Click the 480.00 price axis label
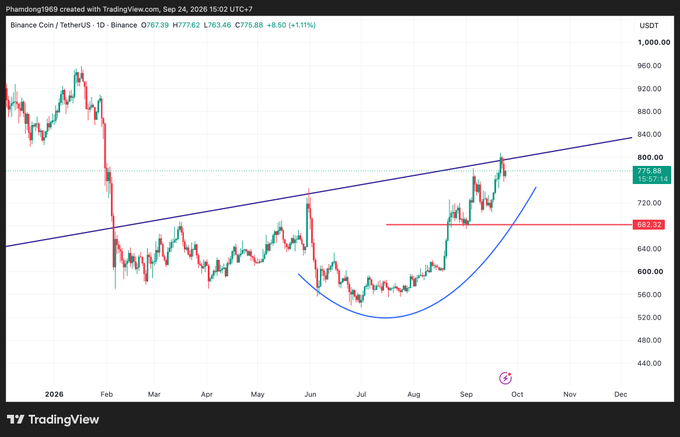Viewport: 680px width, 437px height. tap(649, 340)
